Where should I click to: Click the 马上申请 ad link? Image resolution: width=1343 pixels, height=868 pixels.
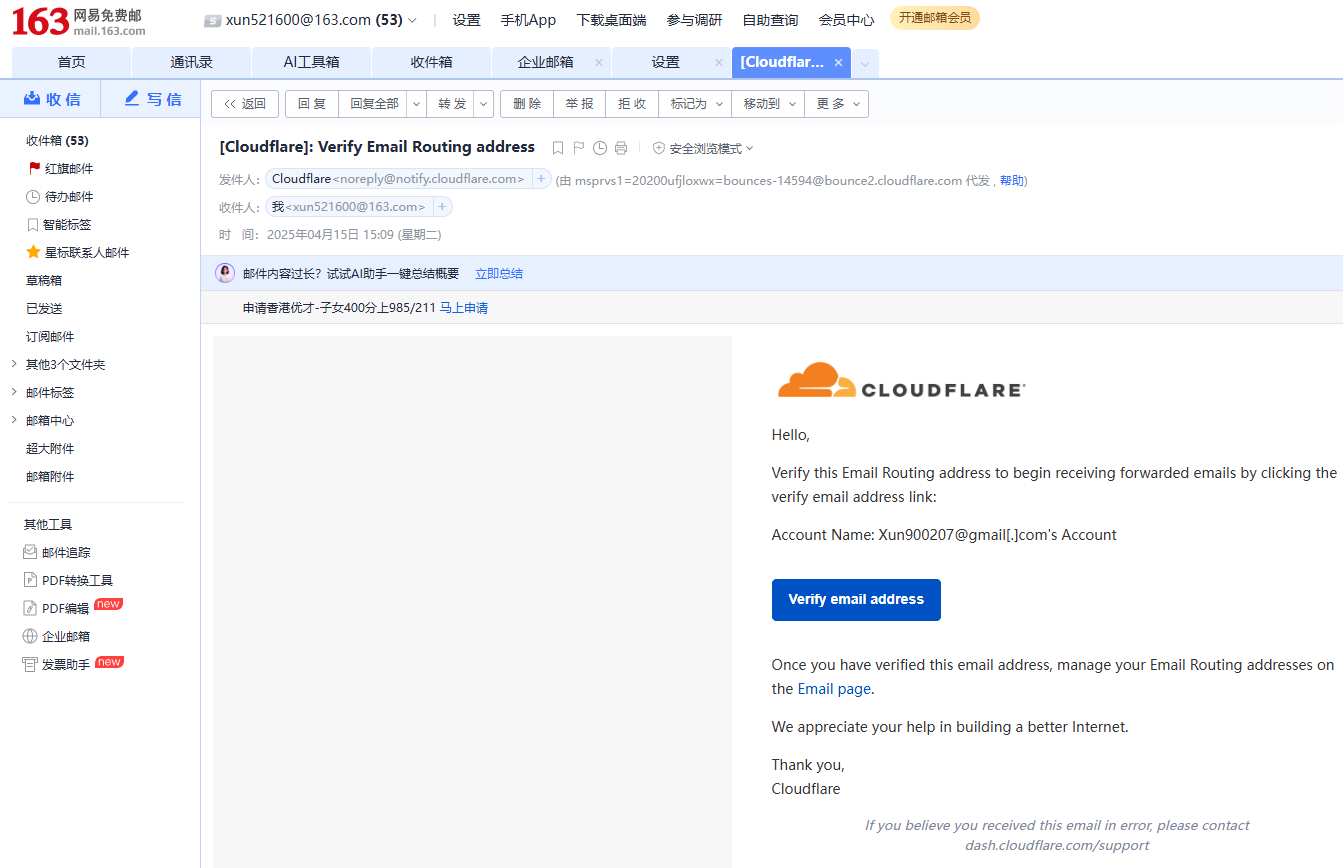click(x=464, y=308)
